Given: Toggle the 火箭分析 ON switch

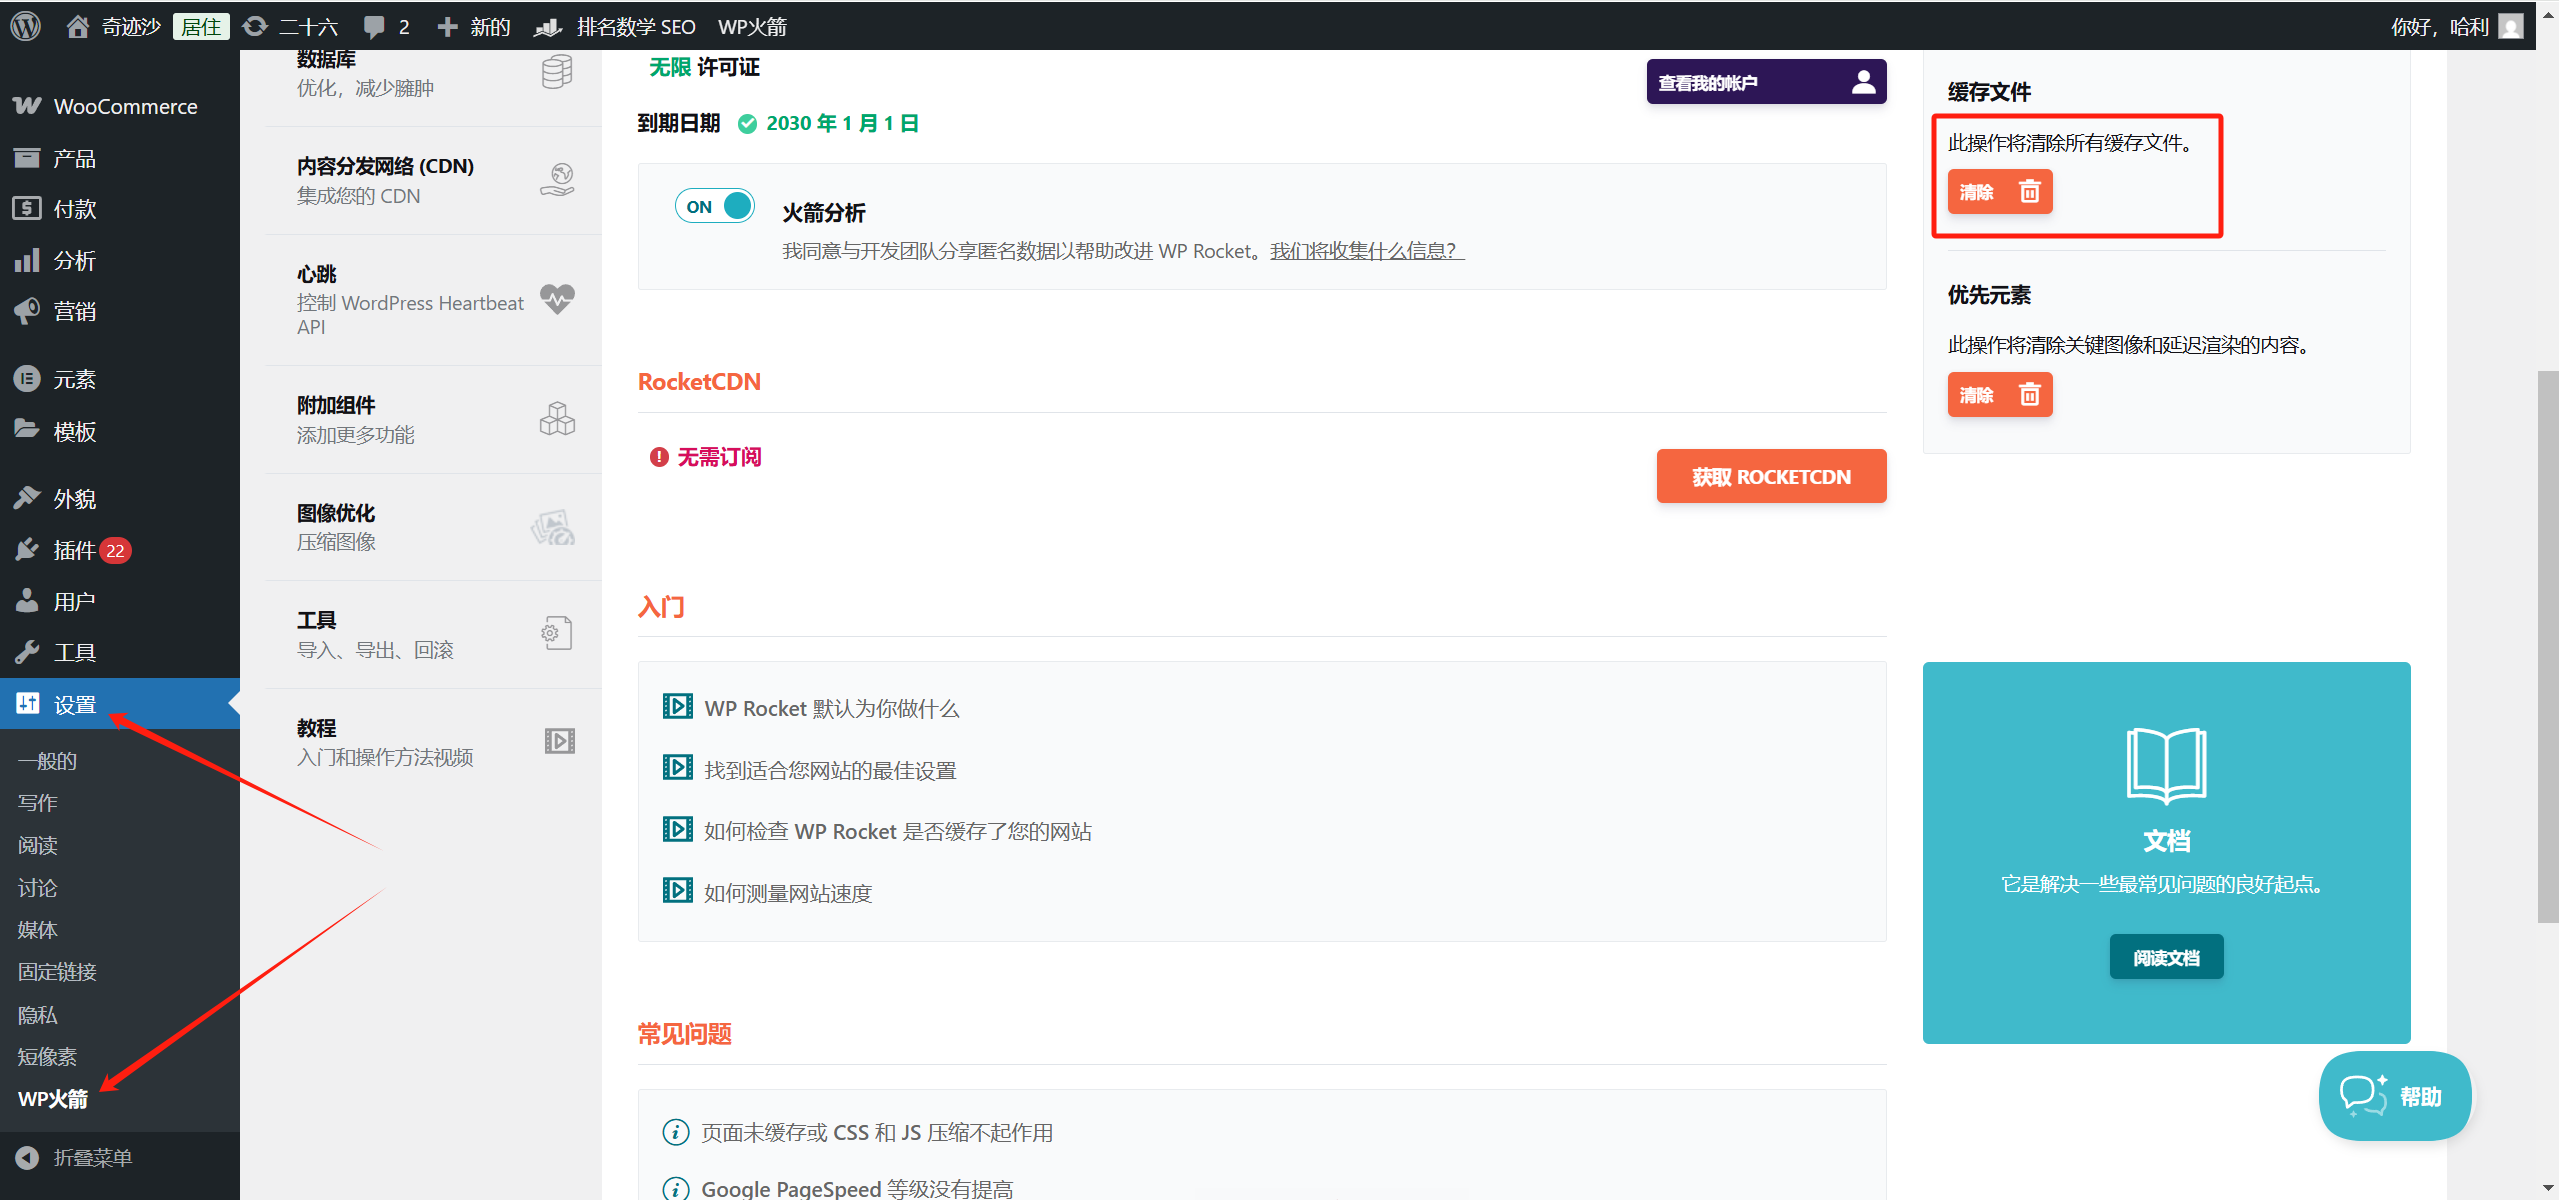Looking at the screenshot, I should tap(715, 206).
